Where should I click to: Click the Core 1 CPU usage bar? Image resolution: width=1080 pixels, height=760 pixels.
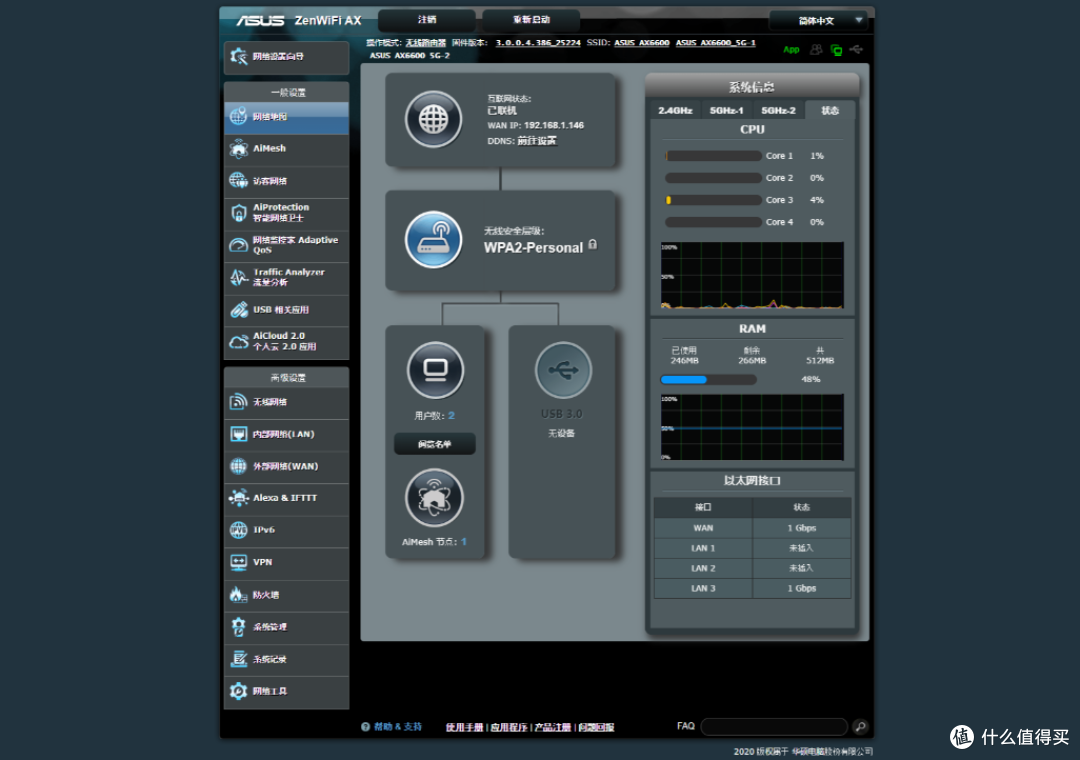(713, 156)
